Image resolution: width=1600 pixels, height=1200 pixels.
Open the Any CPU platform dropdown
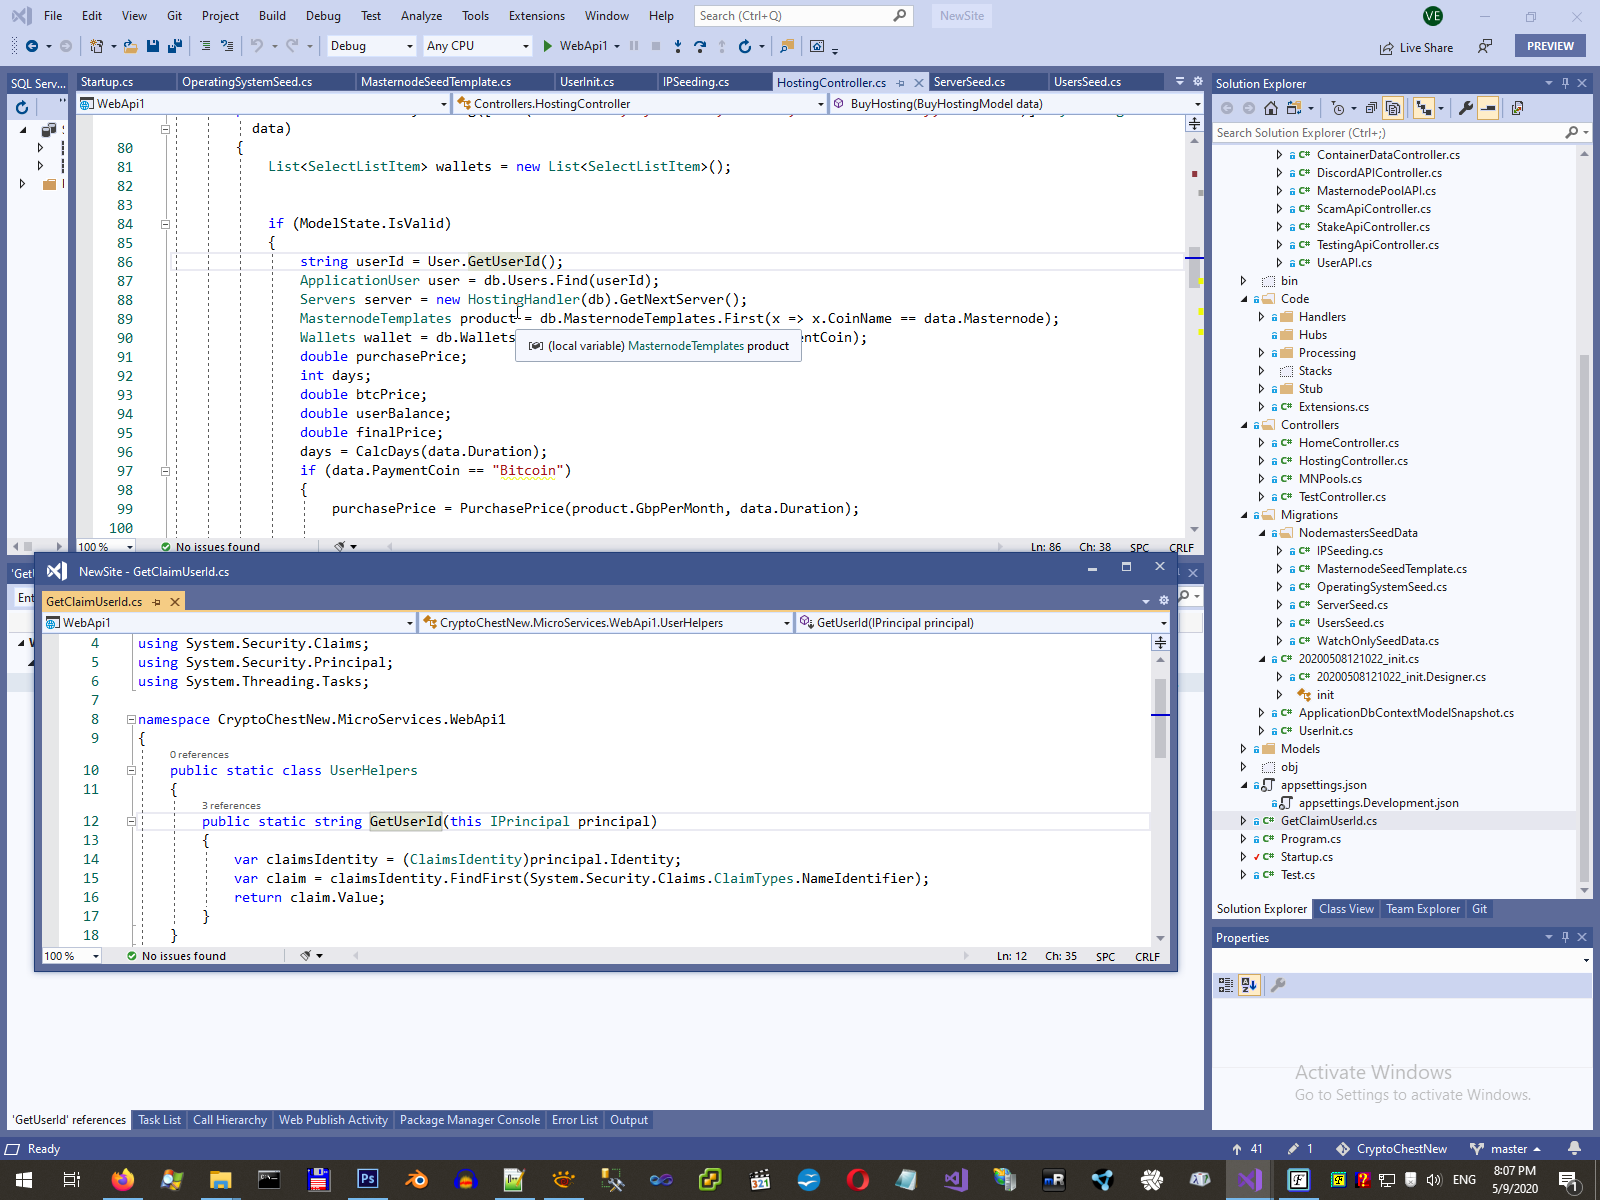477,46
